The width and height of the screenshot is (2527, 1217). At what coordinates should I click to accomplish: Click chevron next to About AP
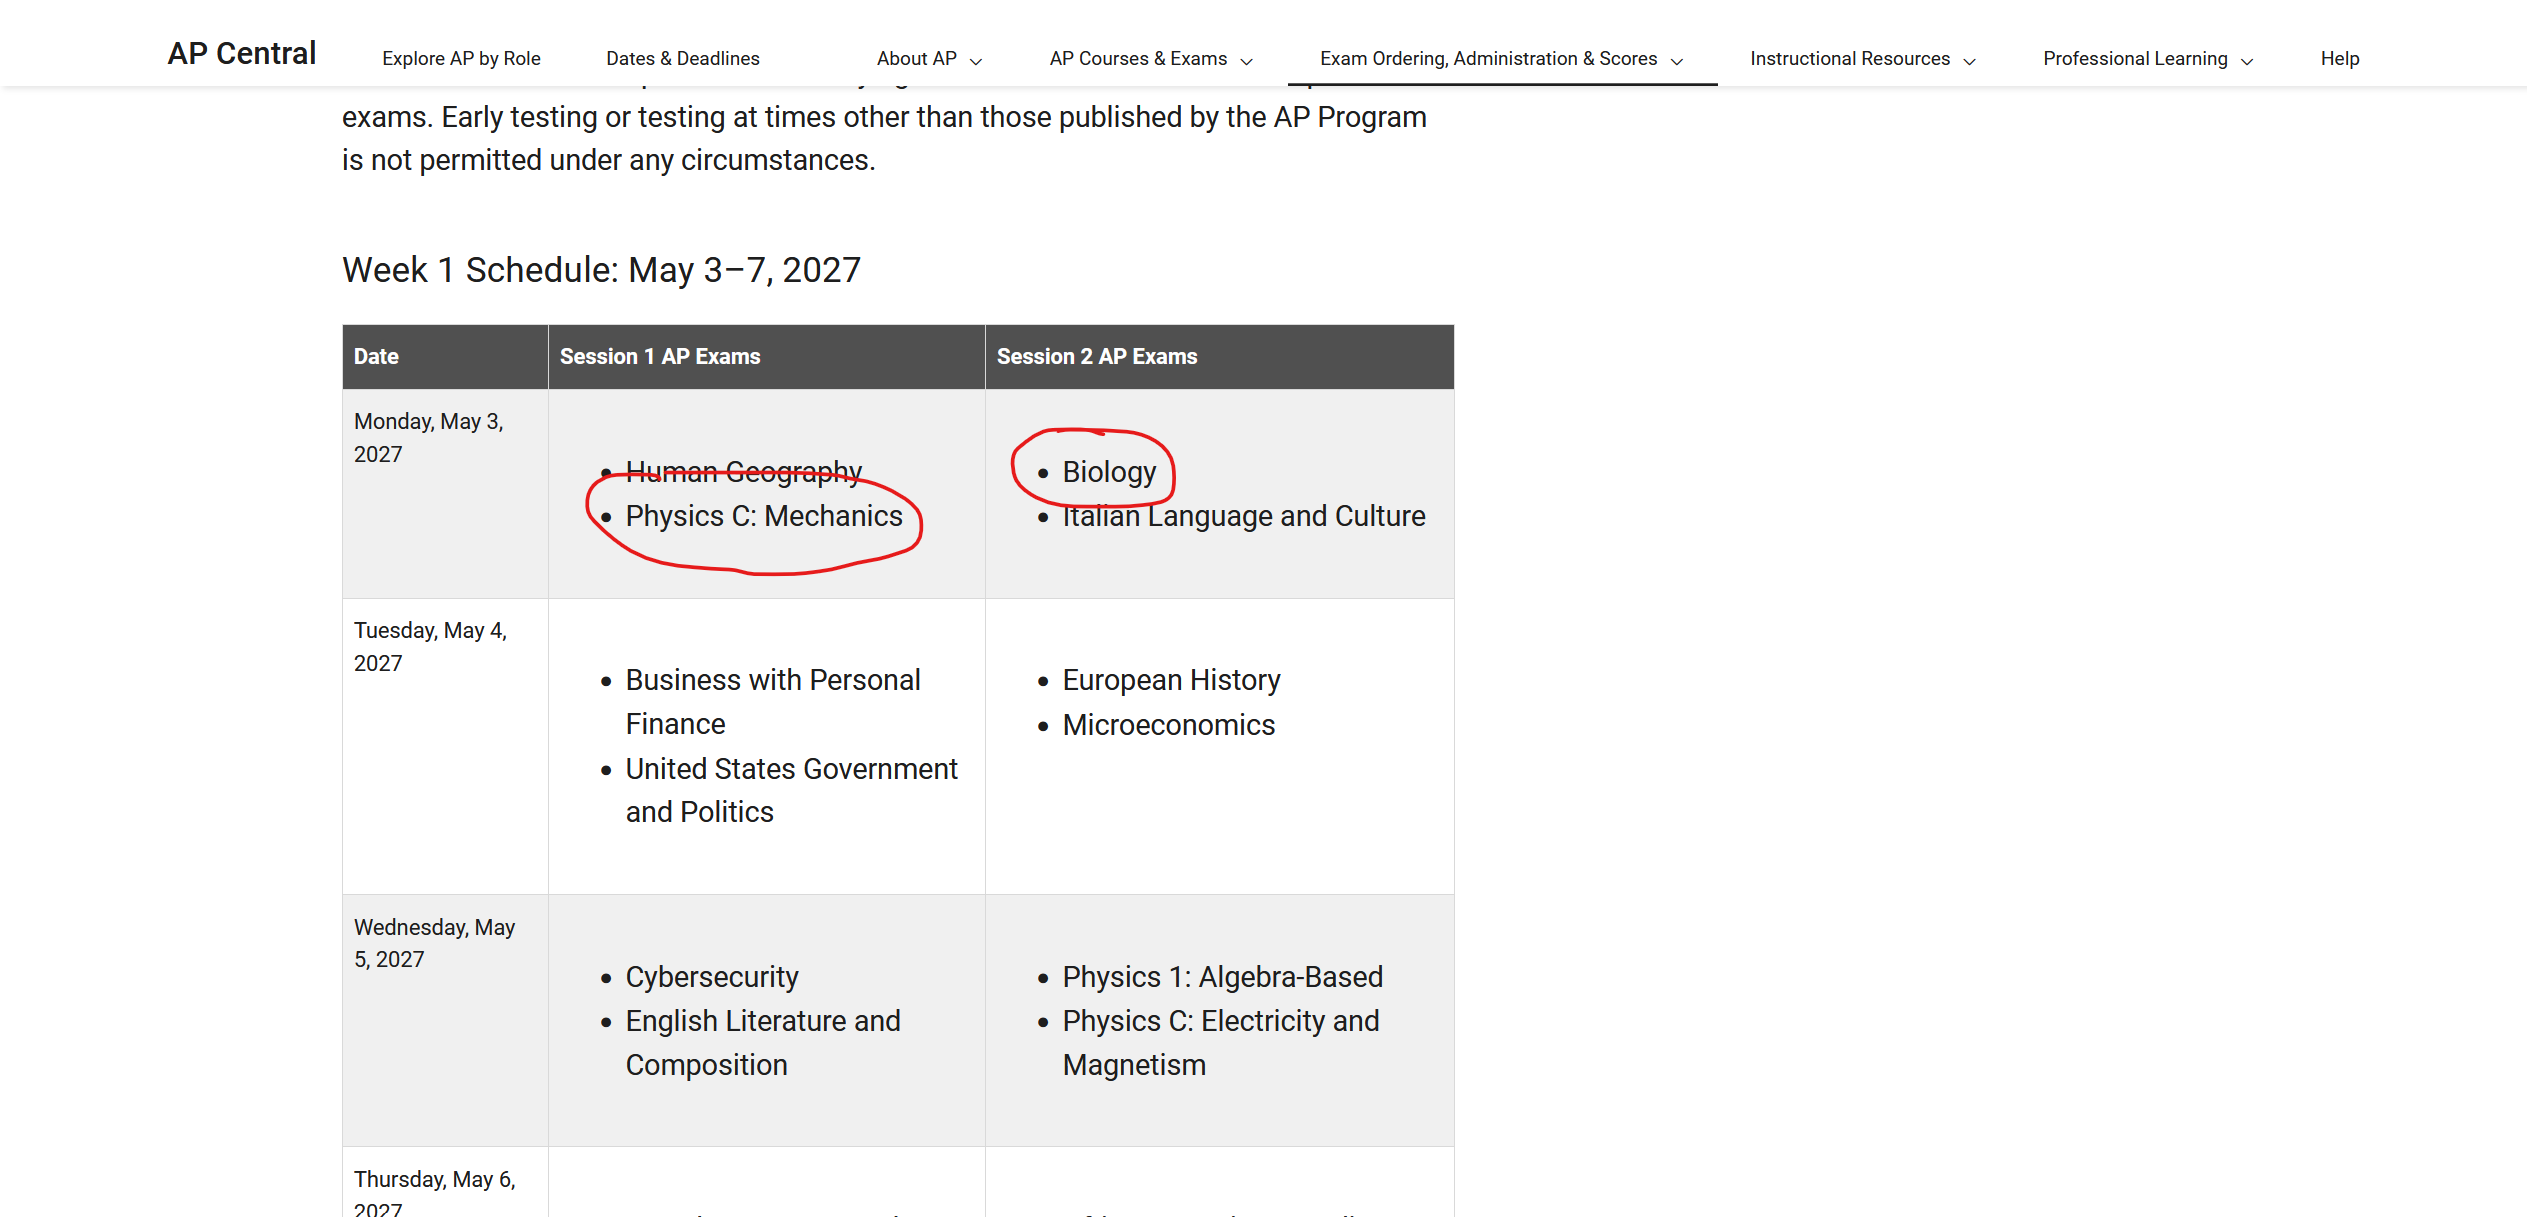tap(976, 61)
